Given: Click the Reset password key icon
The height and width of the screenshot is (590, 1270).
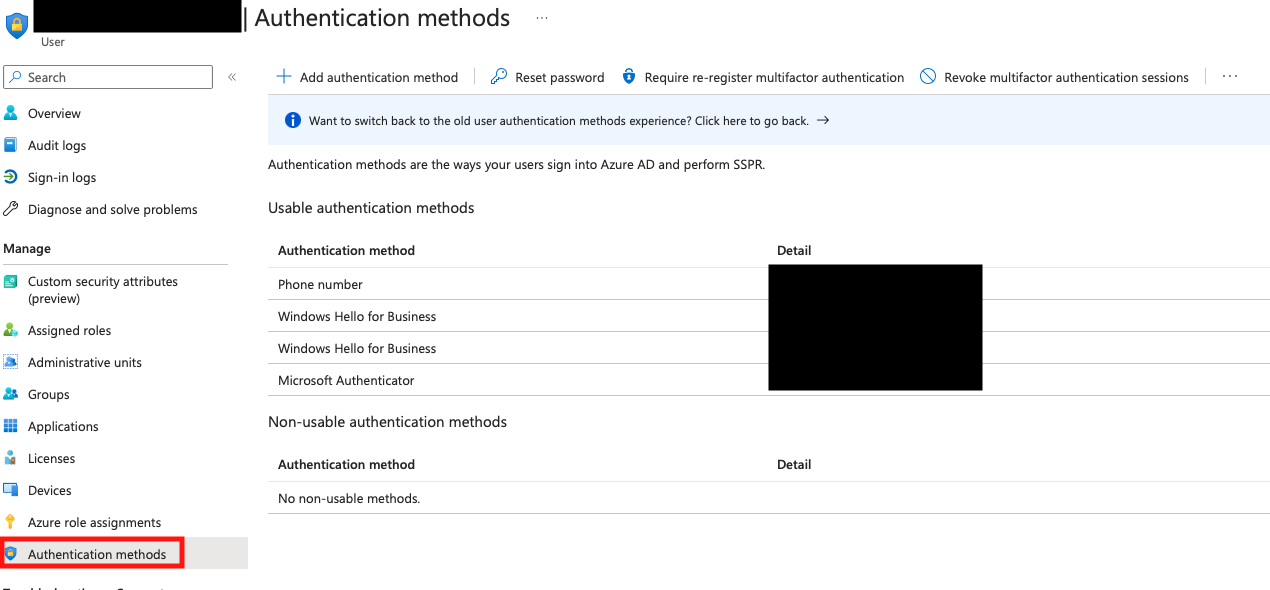Looking at the screenshot, I should [499, 77].
